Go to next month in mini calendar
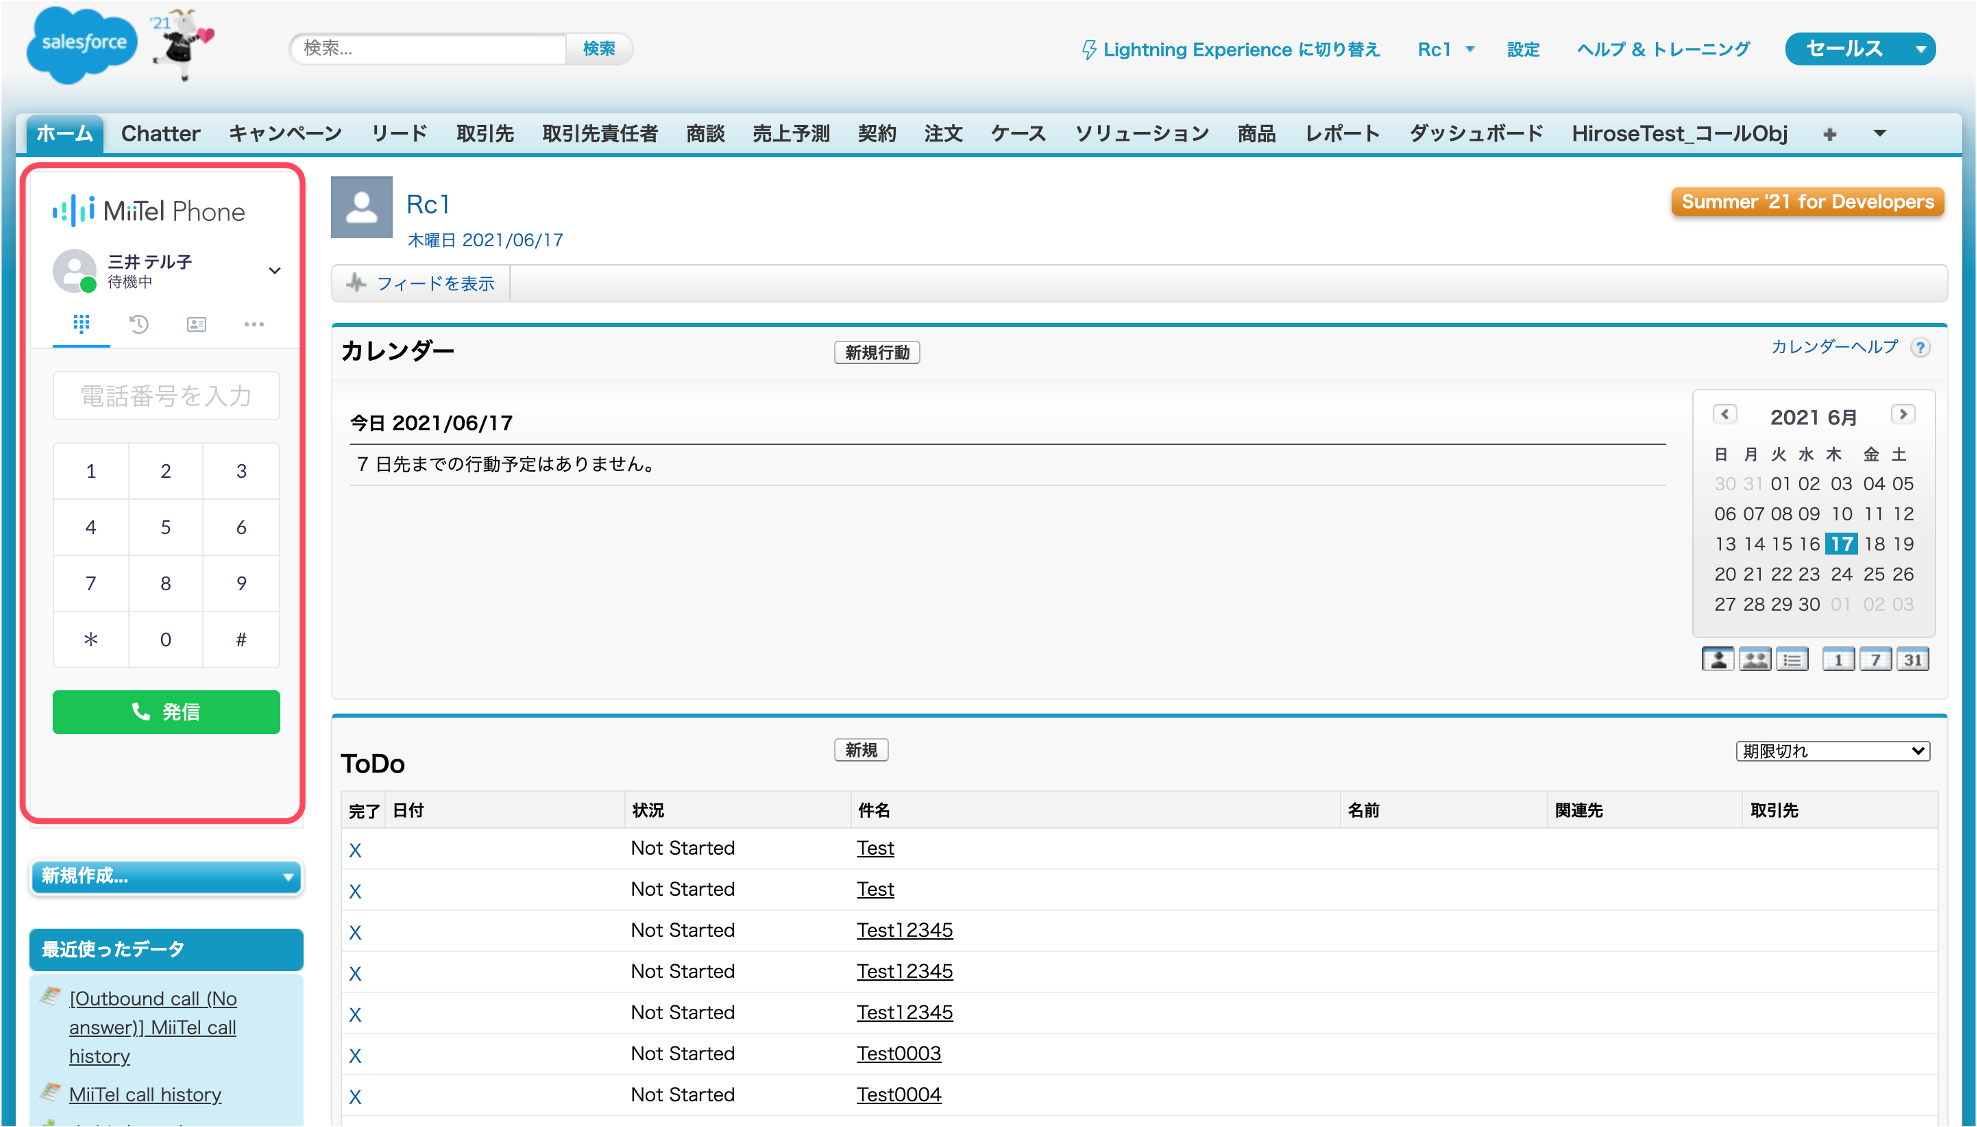 click(1902, 414)
